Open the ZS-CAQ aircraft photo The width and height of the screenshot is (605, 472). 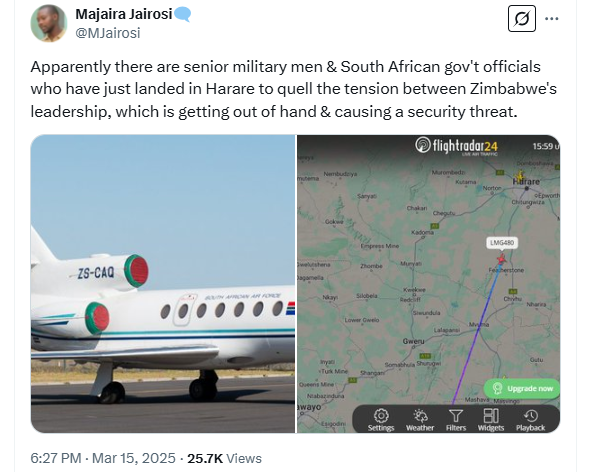click(x=163, y=284)
